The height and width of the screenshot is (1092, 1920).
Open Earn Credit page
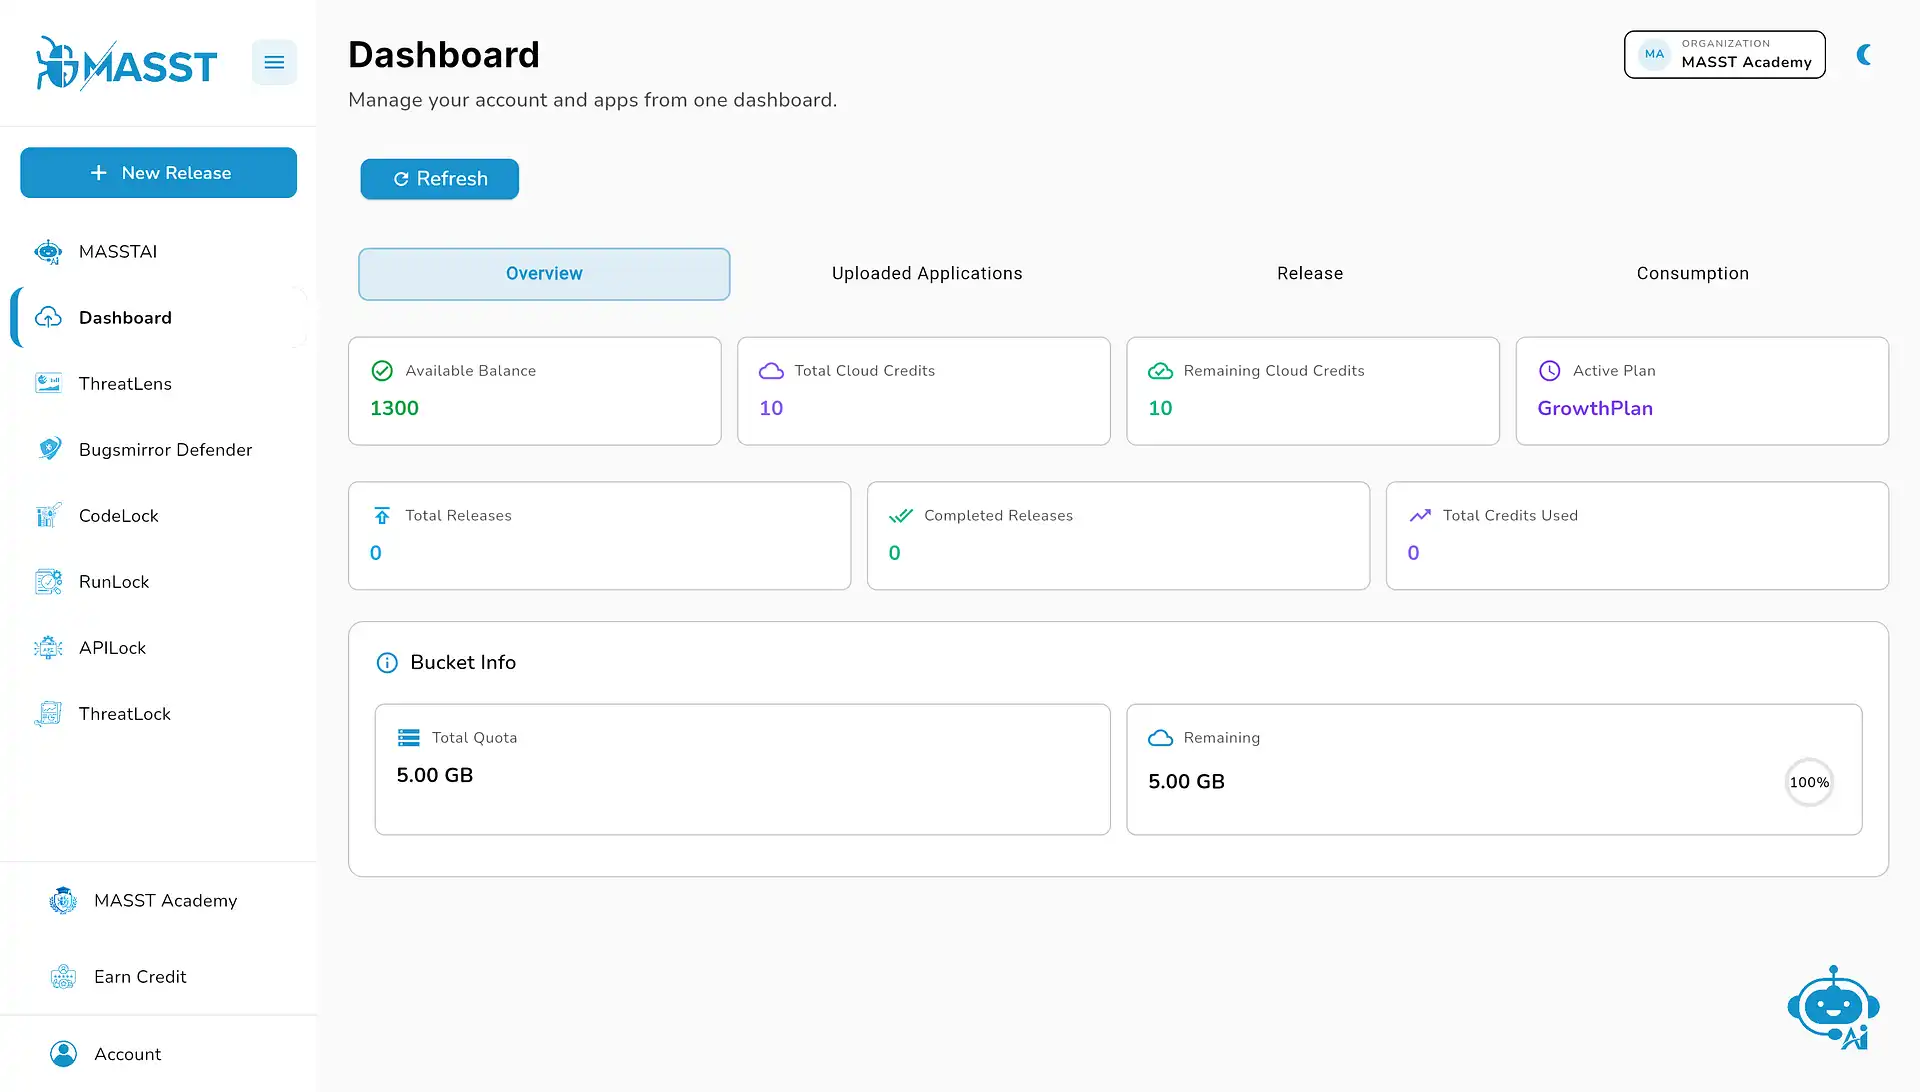click(x=158, y=977)
